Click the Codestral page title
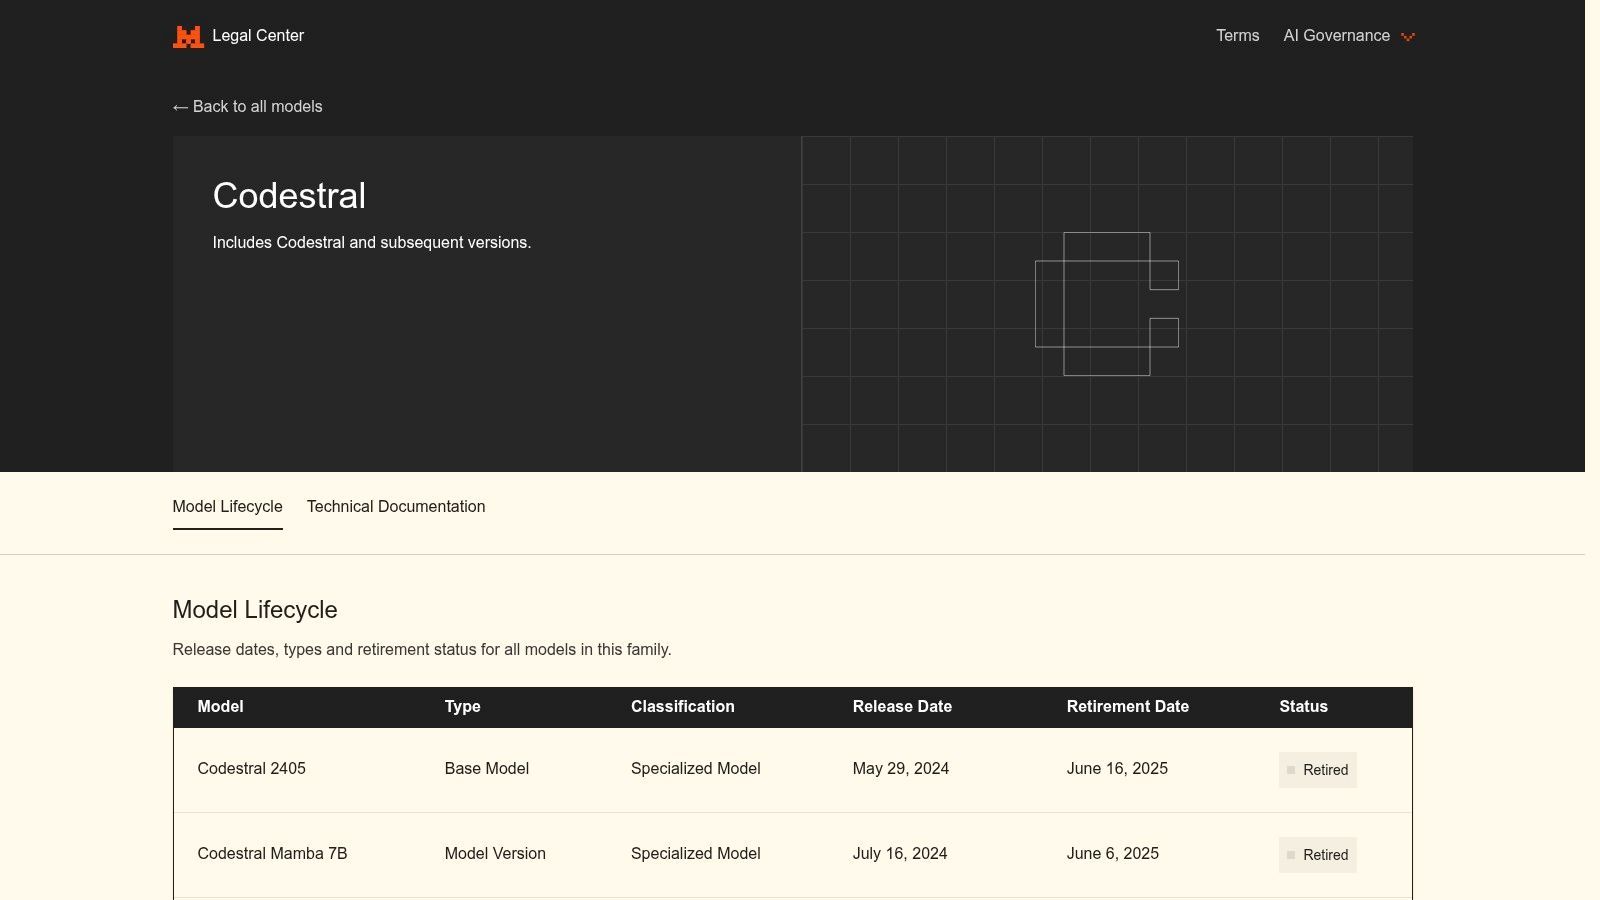 click(x=289, y=196)
